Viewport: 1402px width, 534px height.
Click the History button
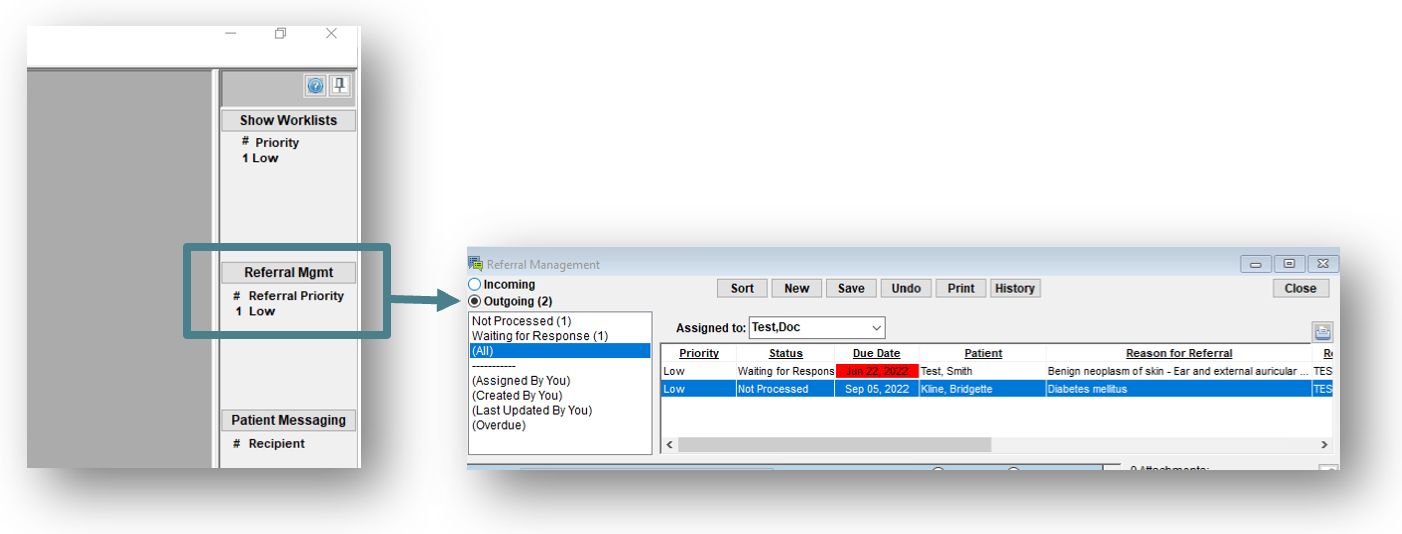tap(1015, 288)
